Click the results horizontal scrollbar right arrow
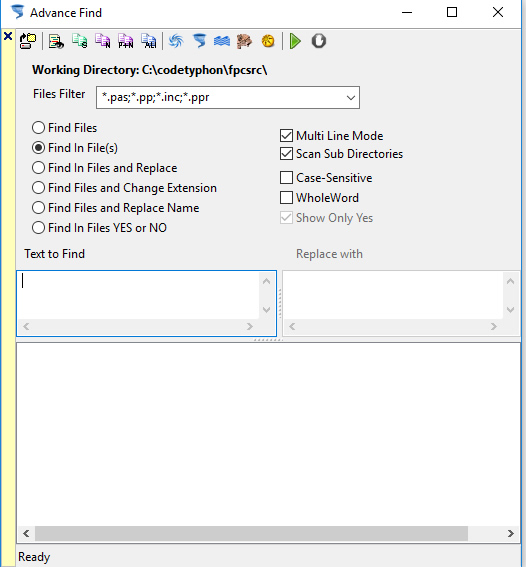The image size is (526, 567). tap(510, 533)
